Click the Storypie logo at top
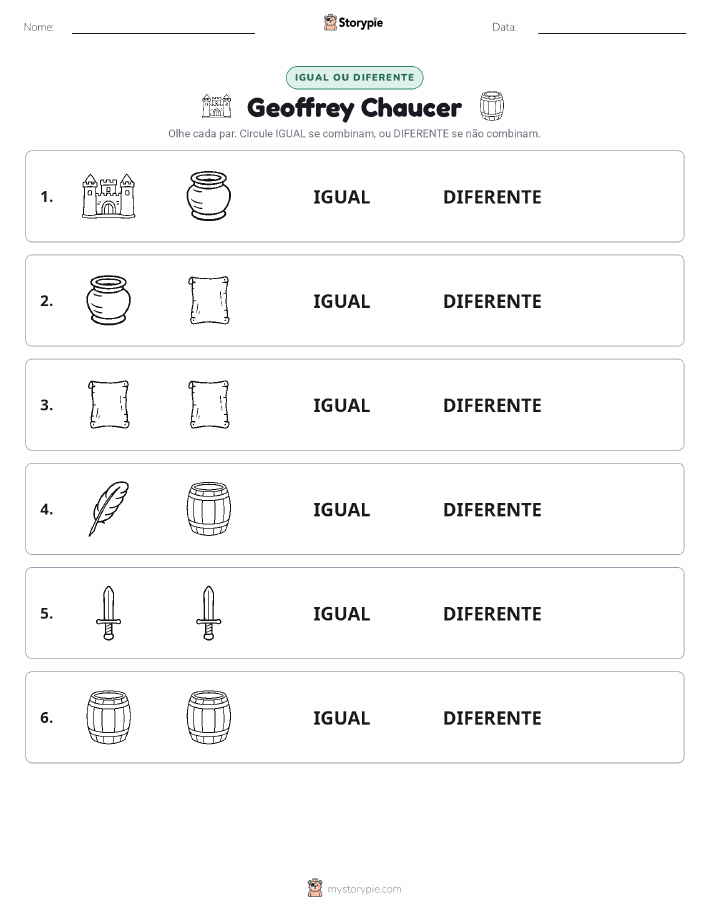The height and width of the screenshot is (917, 709). click(x=353, y=23)
